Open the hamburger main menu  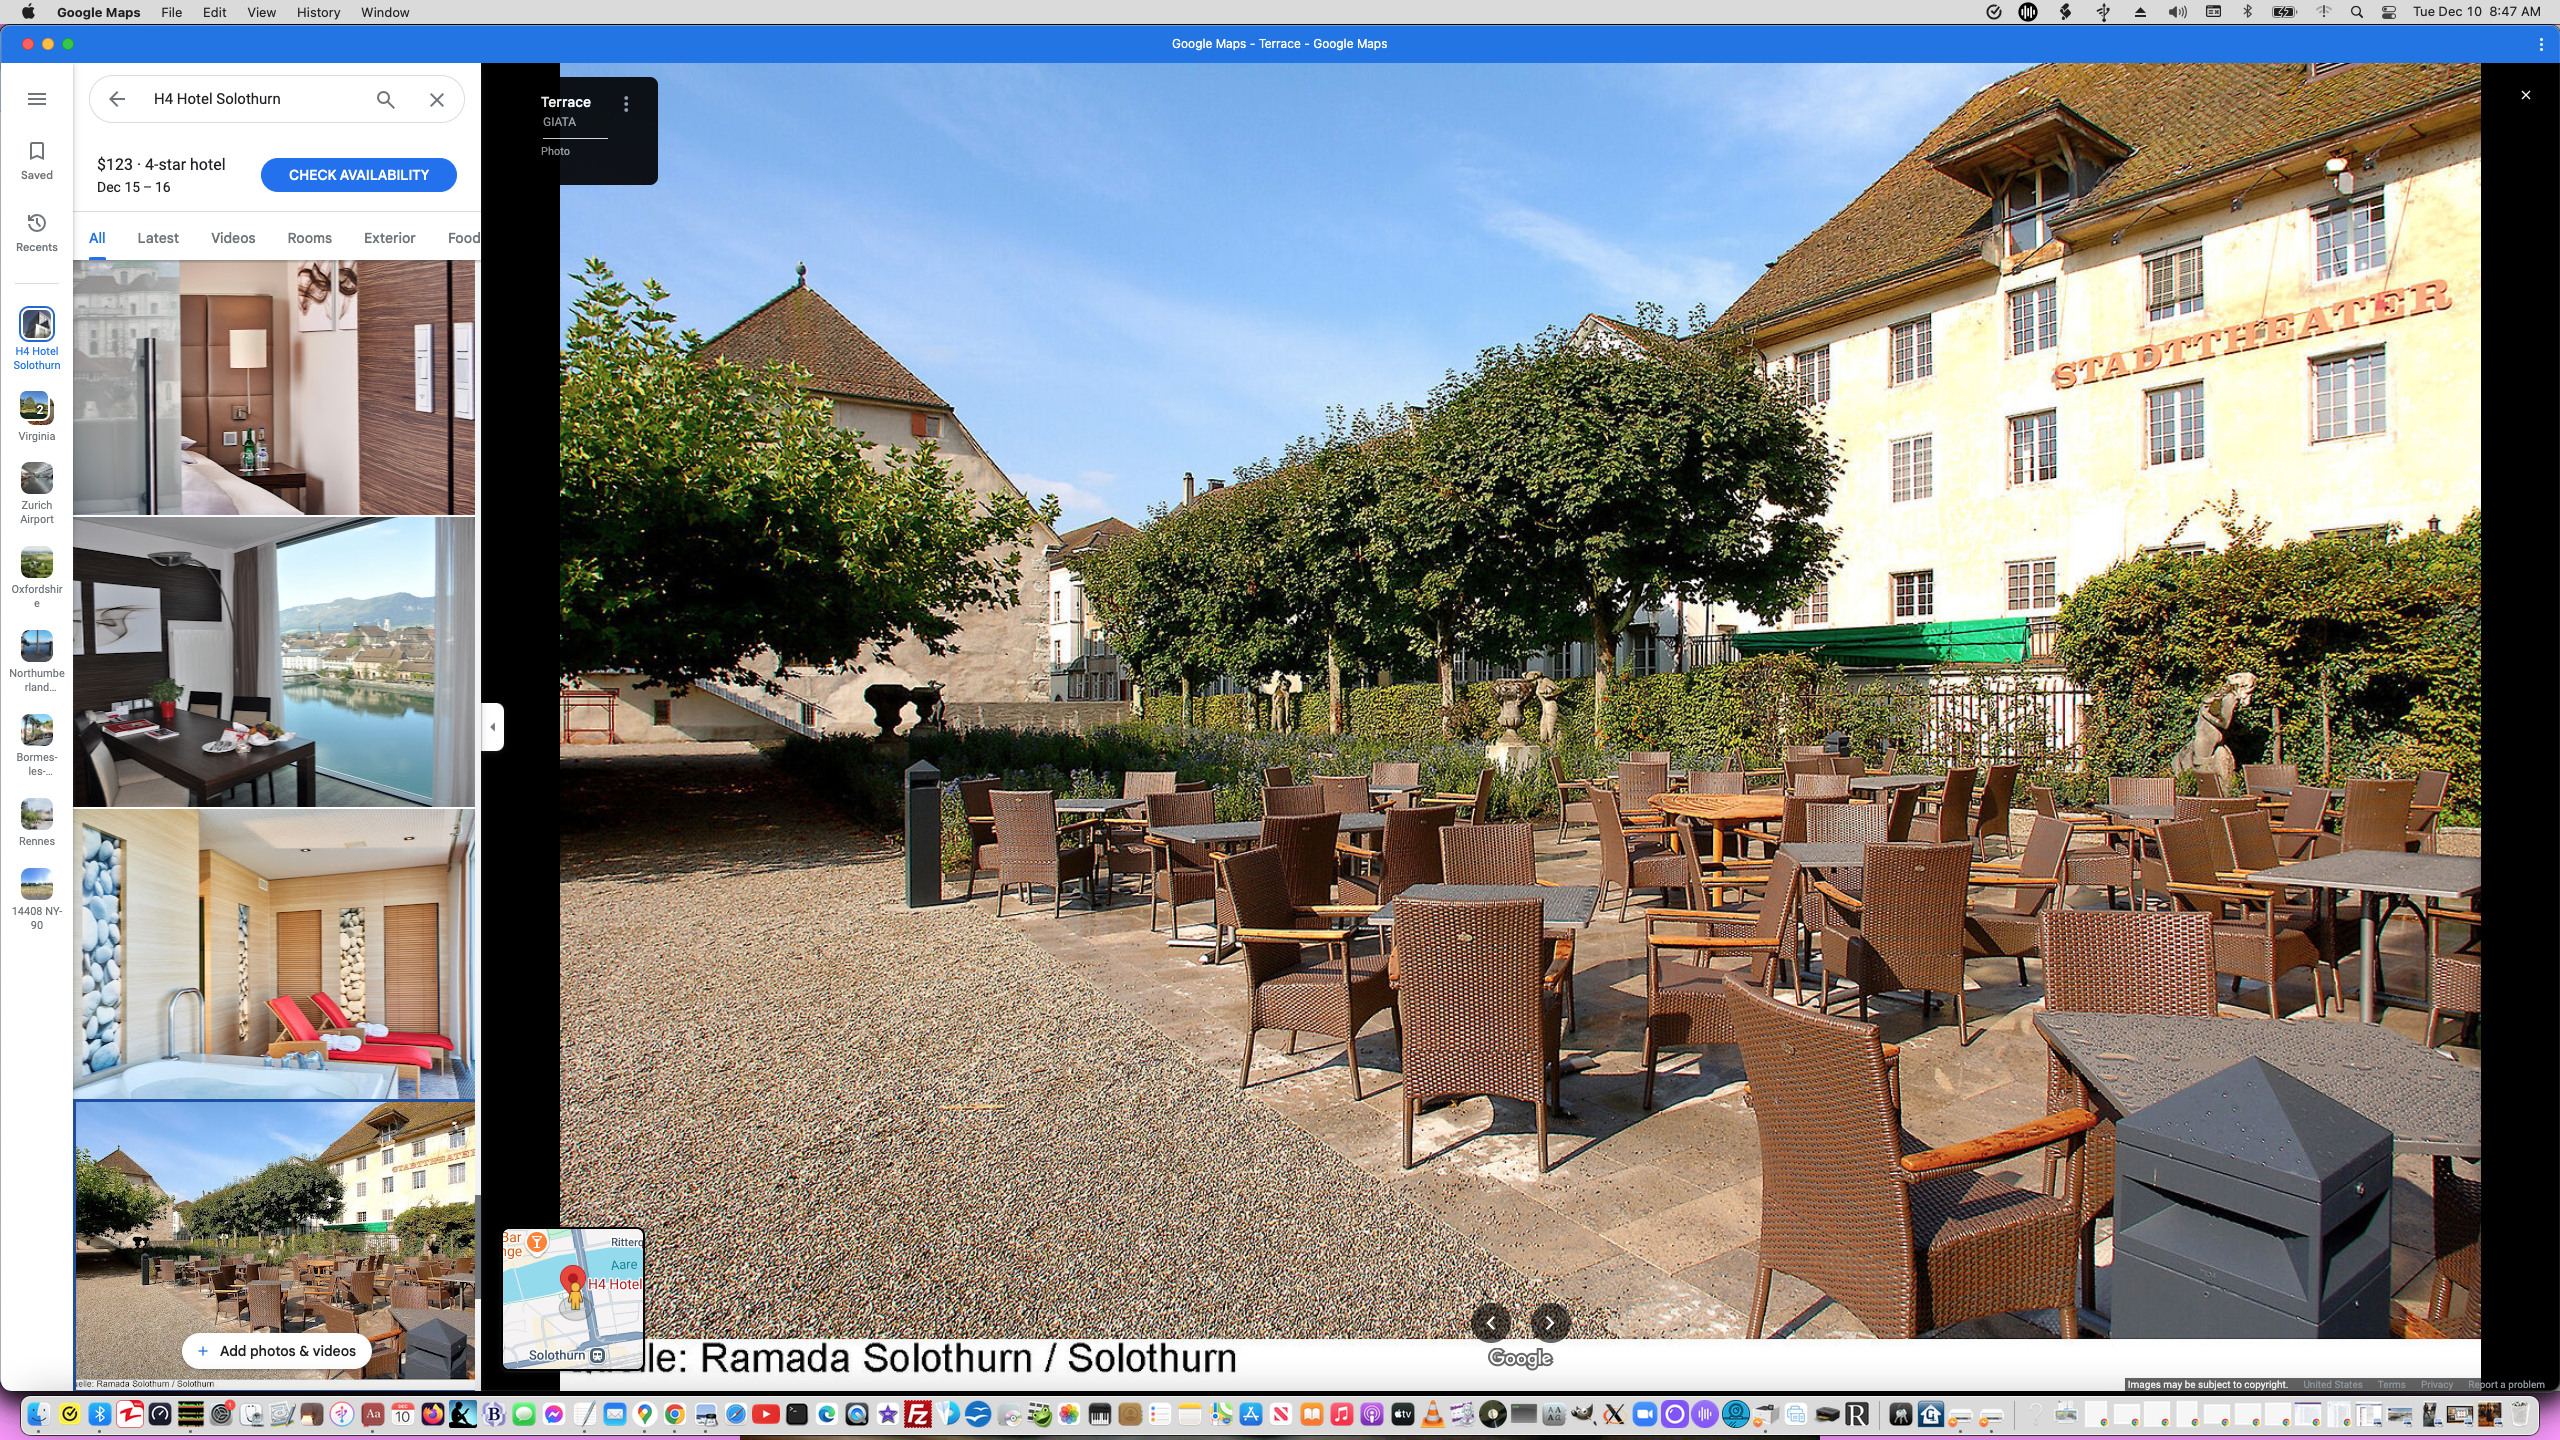37,99
